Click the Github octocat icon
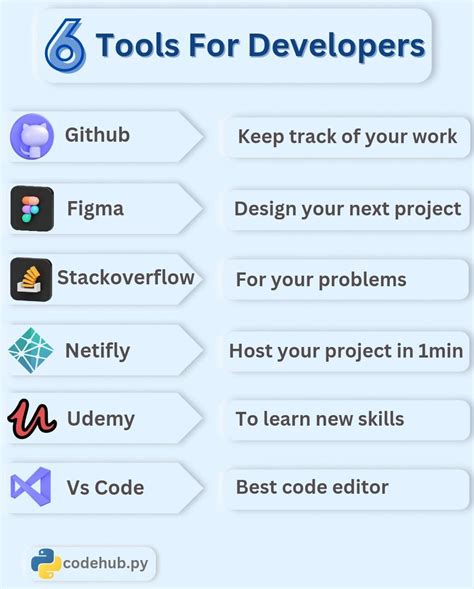 [x=32, y=136]
